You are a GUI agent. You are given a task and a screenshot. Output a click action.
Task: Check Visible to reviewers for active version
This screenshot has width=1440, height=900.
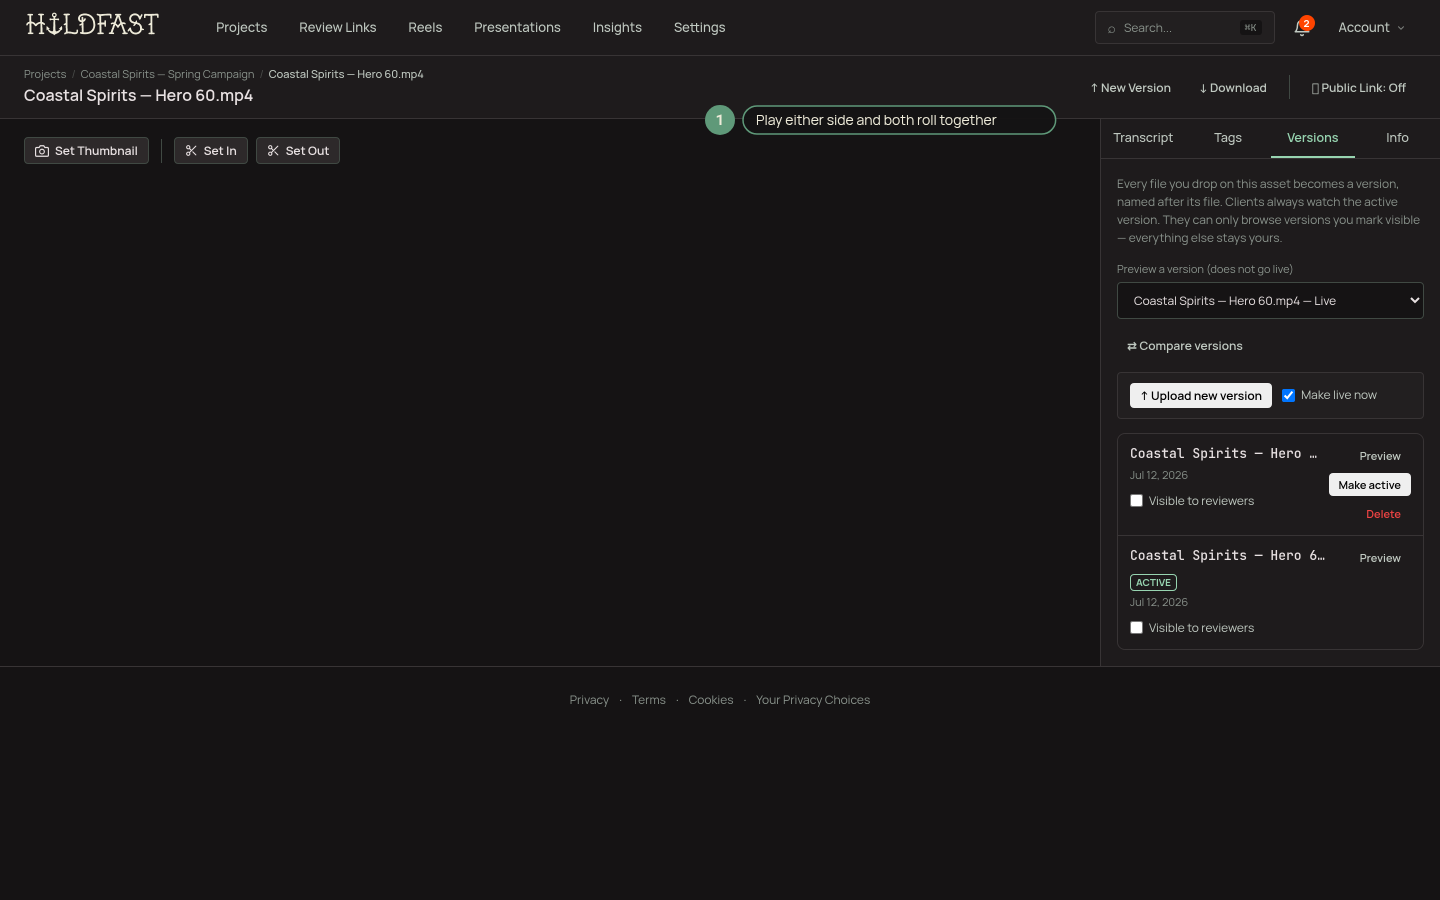click(1136, 628)
